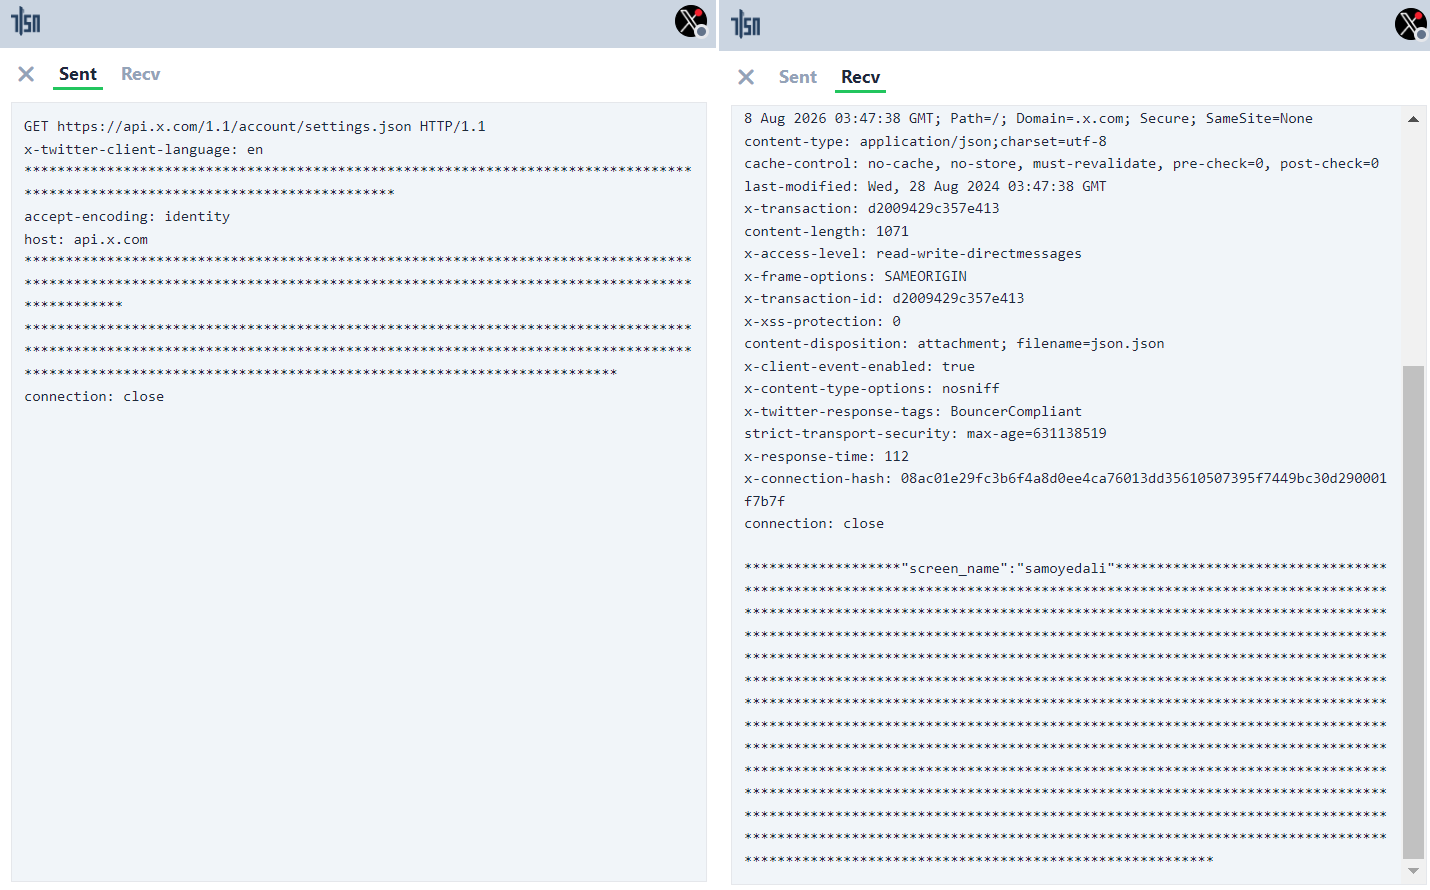Switch to Sent tab in the response headers panel
The width and height of the screenshot is (1430, 890).
click(797, 77)
